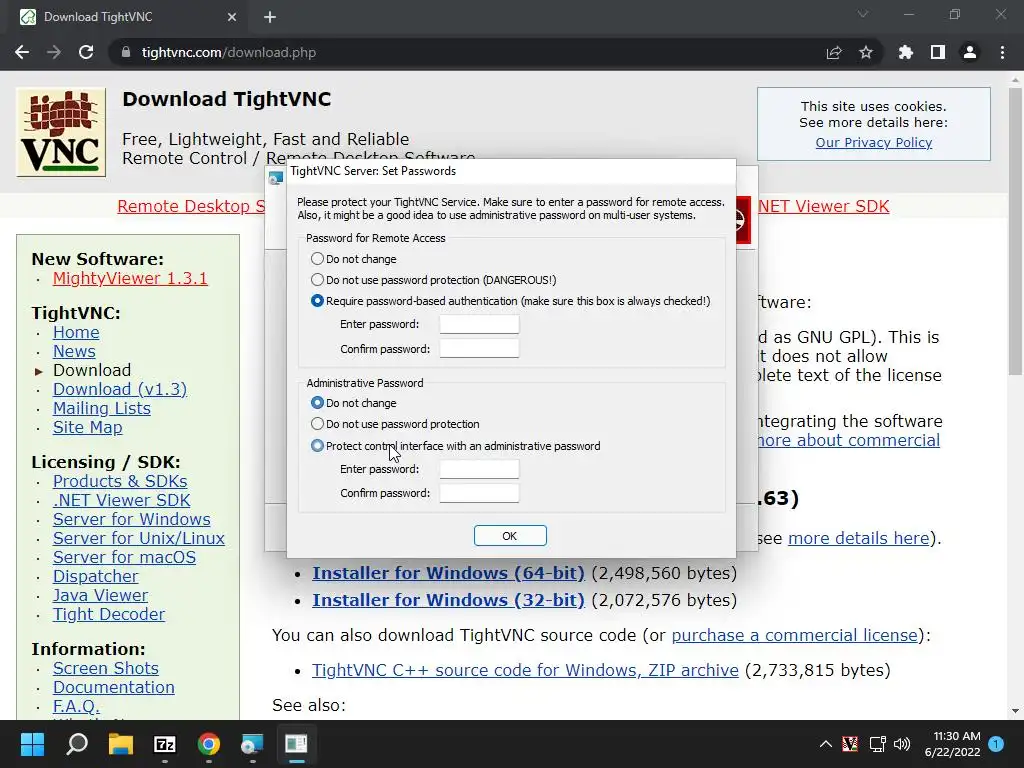Open the Dispatcher link
Viewport: 1024px width, 768px height.
95,576
